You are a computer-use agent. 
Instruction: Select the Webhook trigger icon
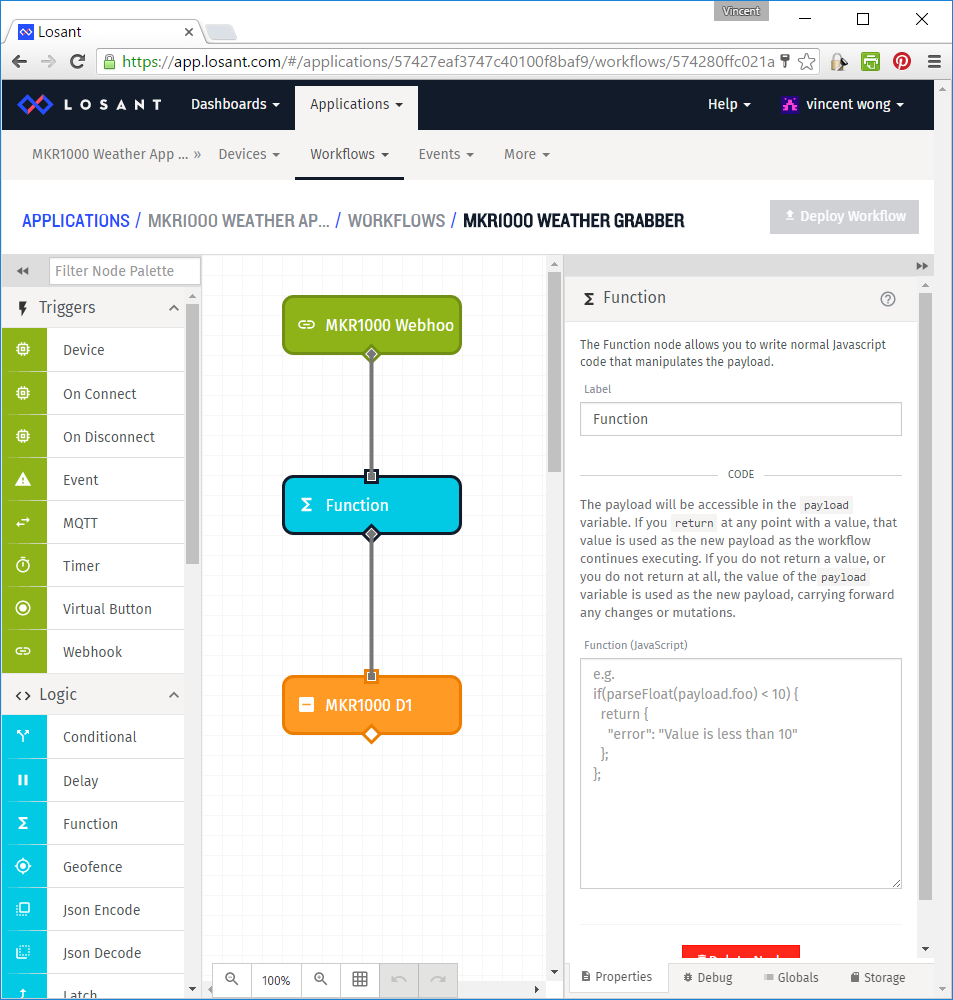(x=24, y=651)
